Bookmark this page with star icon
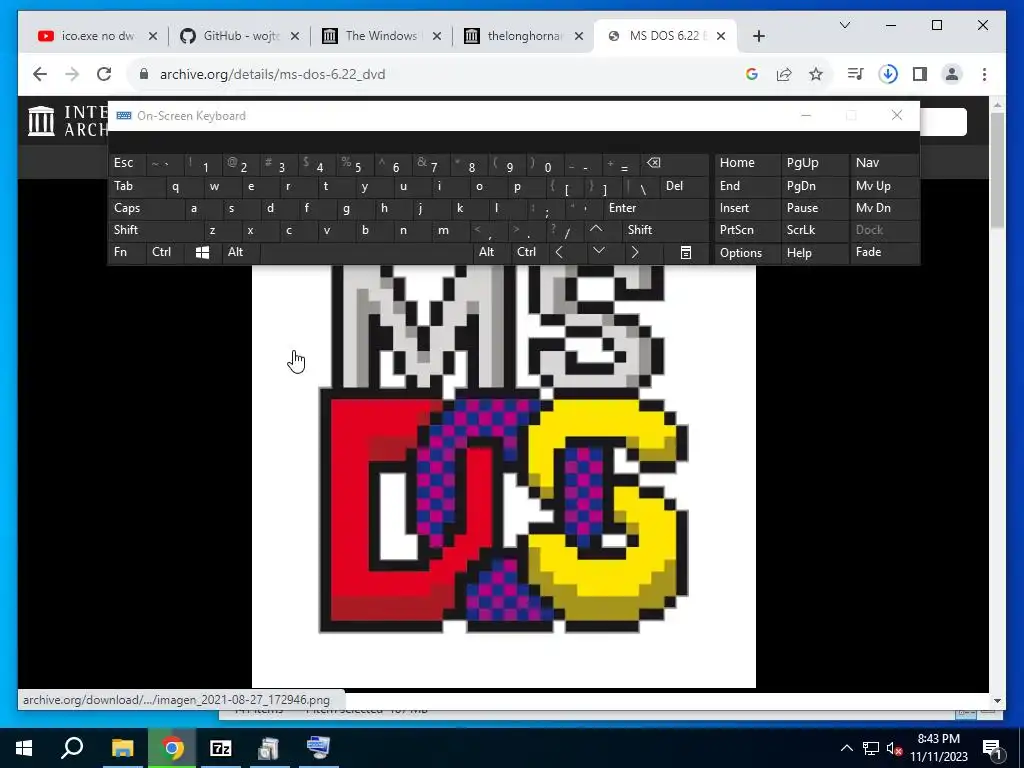The height and width of the screenshot is (768, 1024). pos(816,74)
